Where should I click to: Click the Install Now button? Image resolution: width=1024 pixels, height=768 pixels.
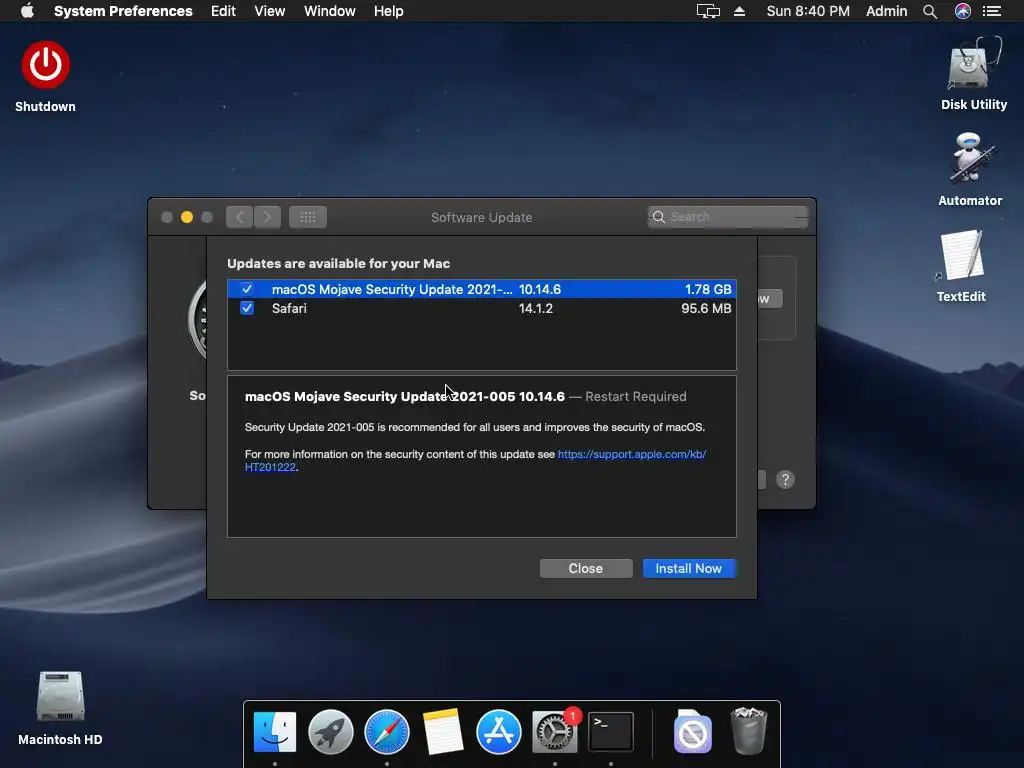click(x=689, y=568)
